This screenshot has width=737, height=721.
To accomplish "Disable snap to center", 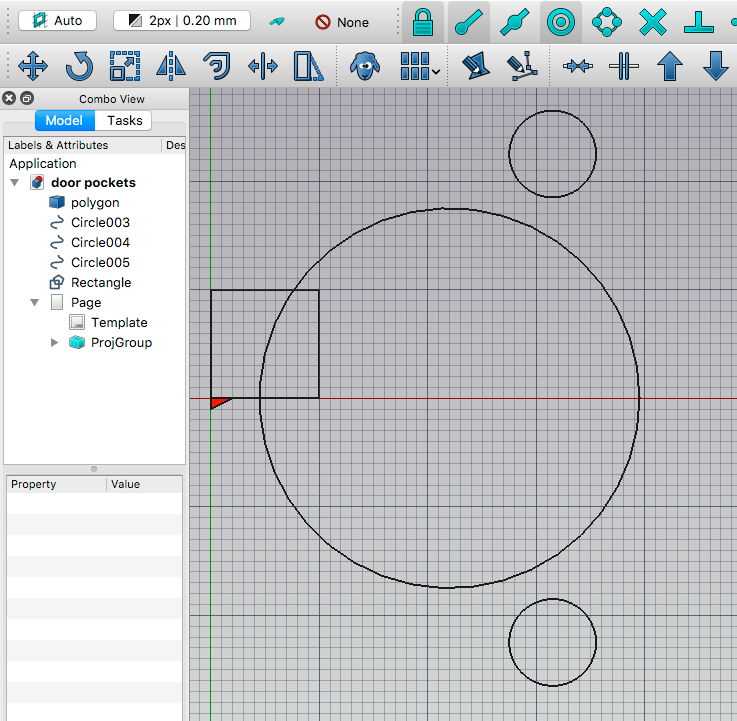I will pos(561,21).
